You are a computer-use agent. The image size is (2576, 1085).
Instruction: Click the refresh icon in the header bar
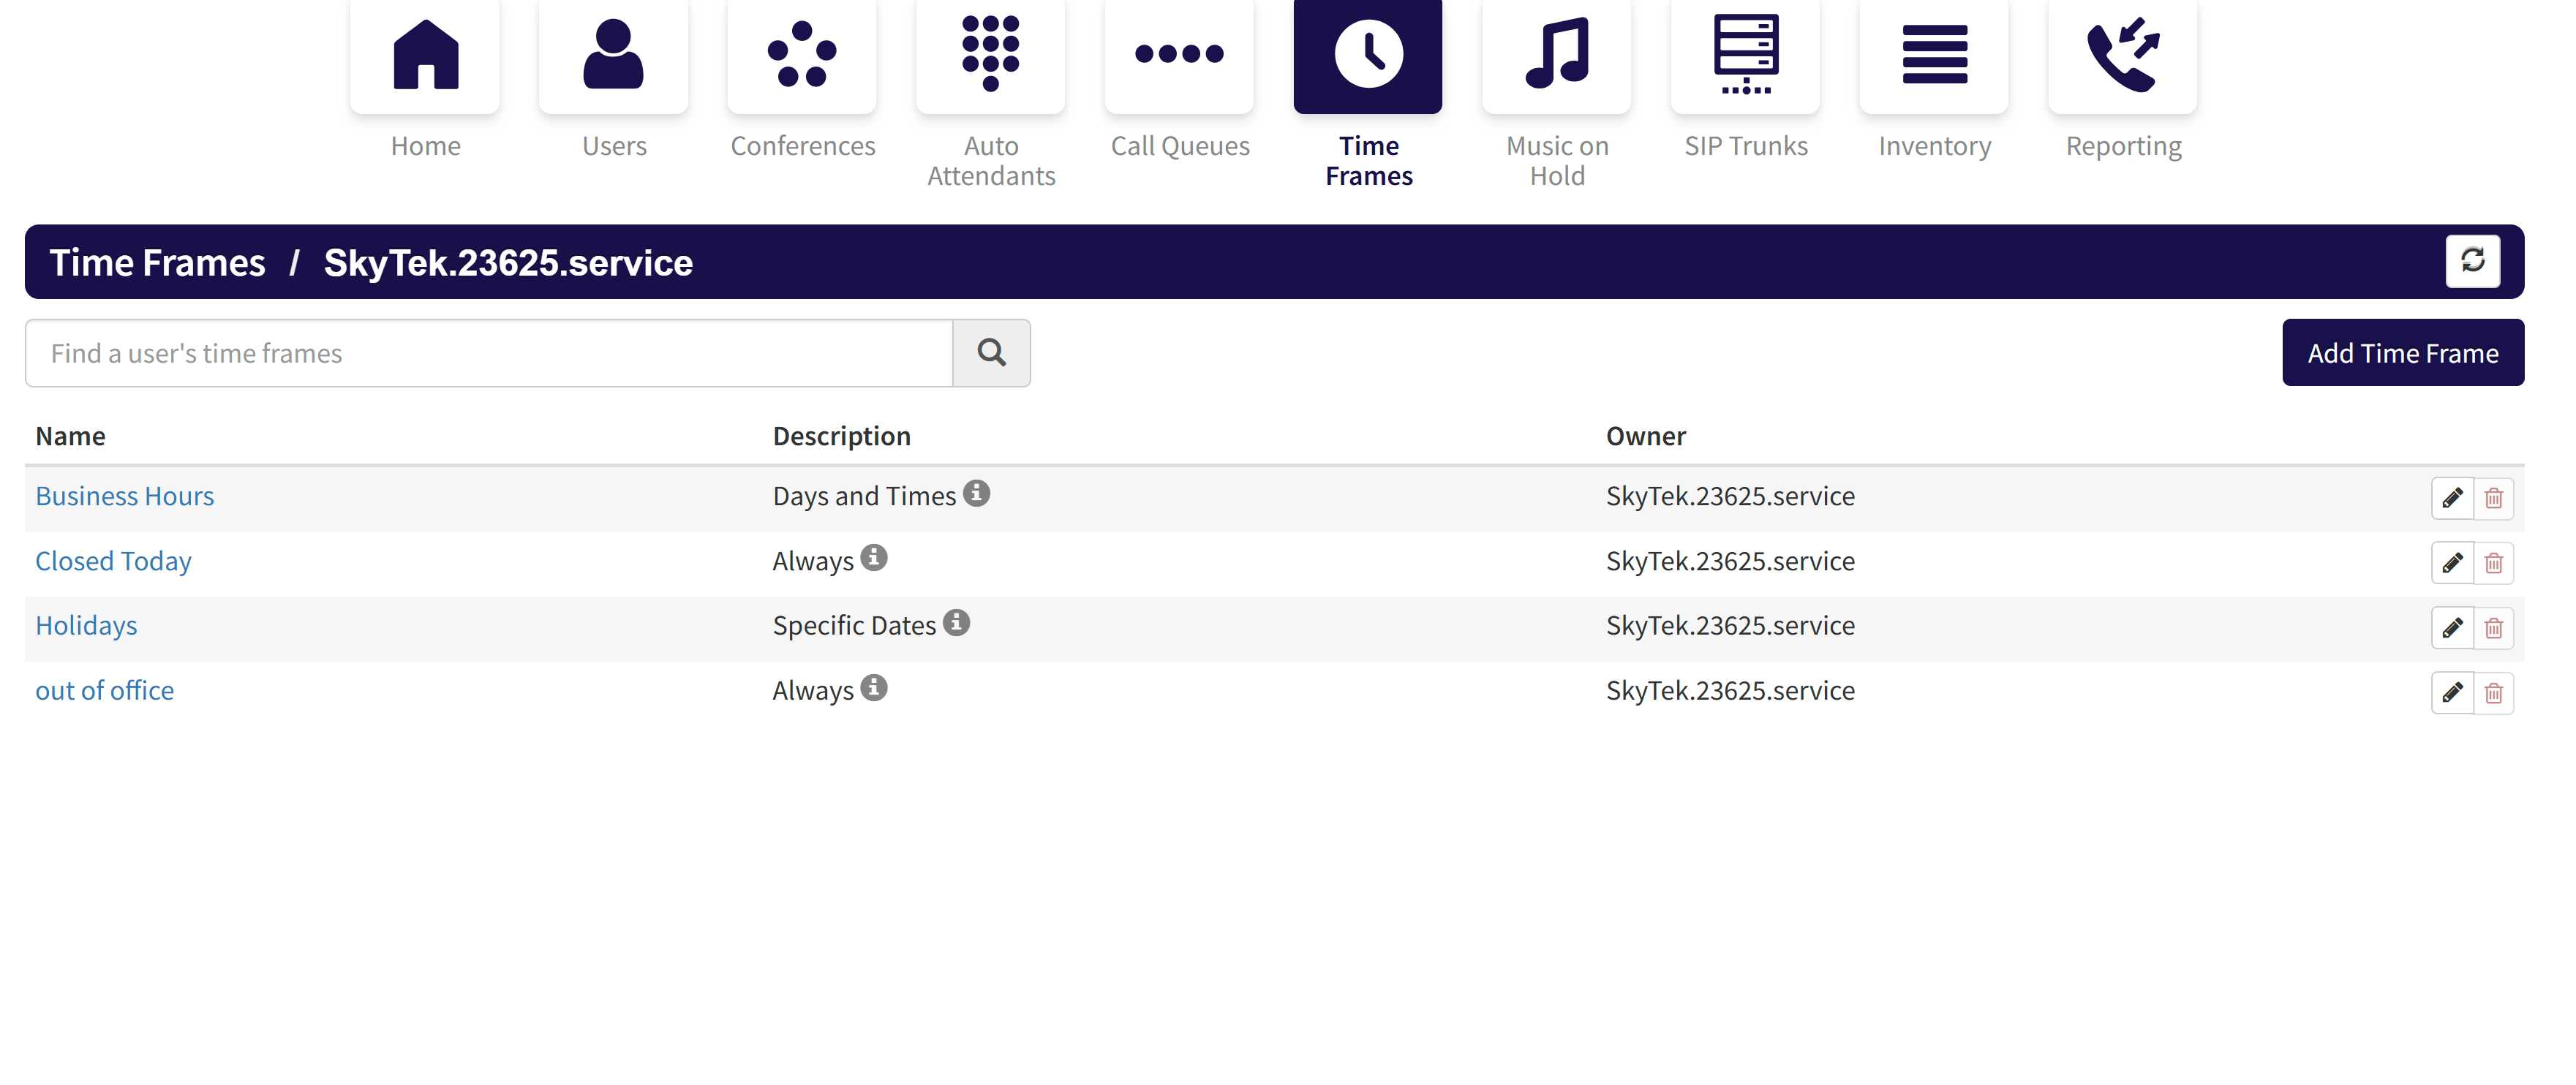pyautogui.click(x=2472, y=261)
